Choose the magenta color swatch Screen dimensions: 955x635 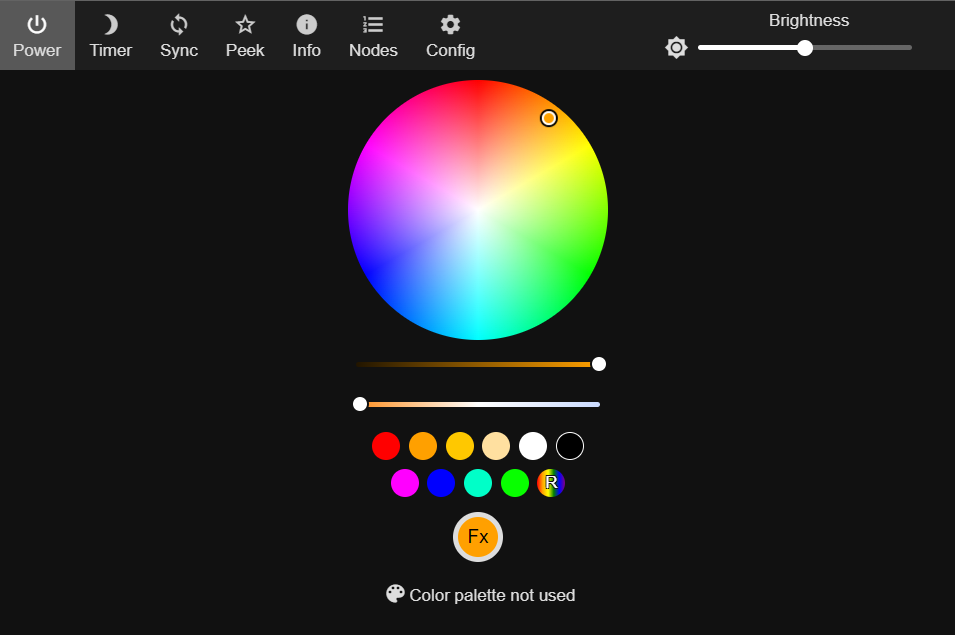[404, 483]
